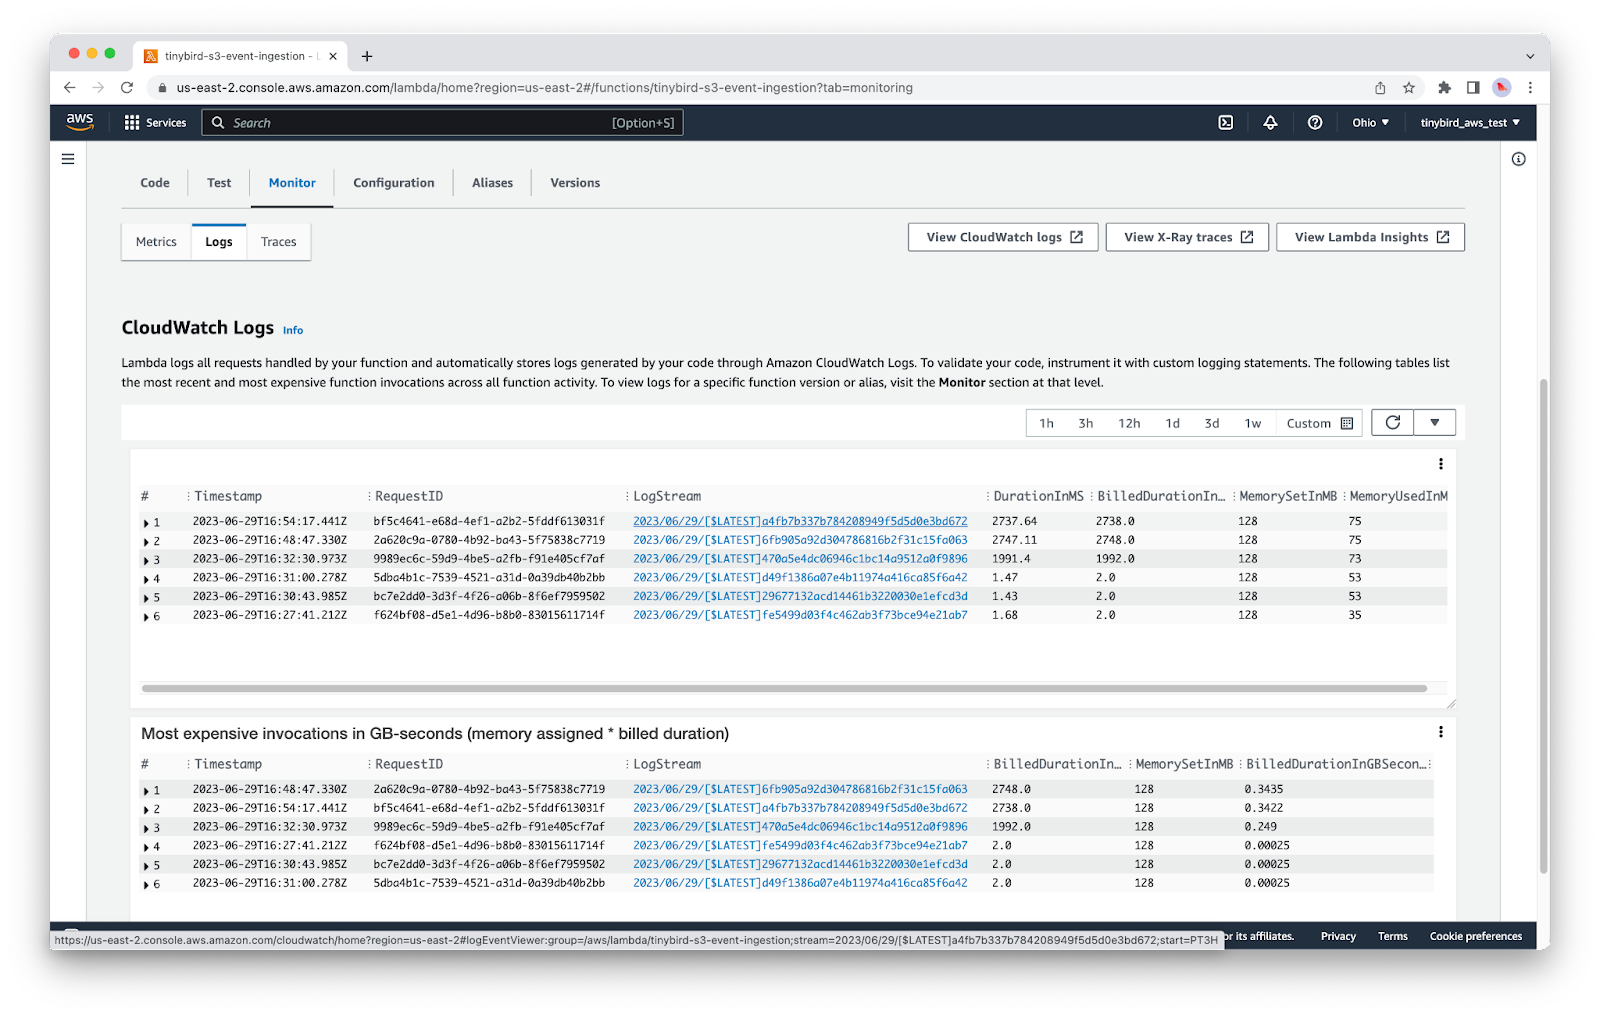Sort by DurationInMS column header
The height and width of the screenshot is (1015, 1600).
[1038, 496]
